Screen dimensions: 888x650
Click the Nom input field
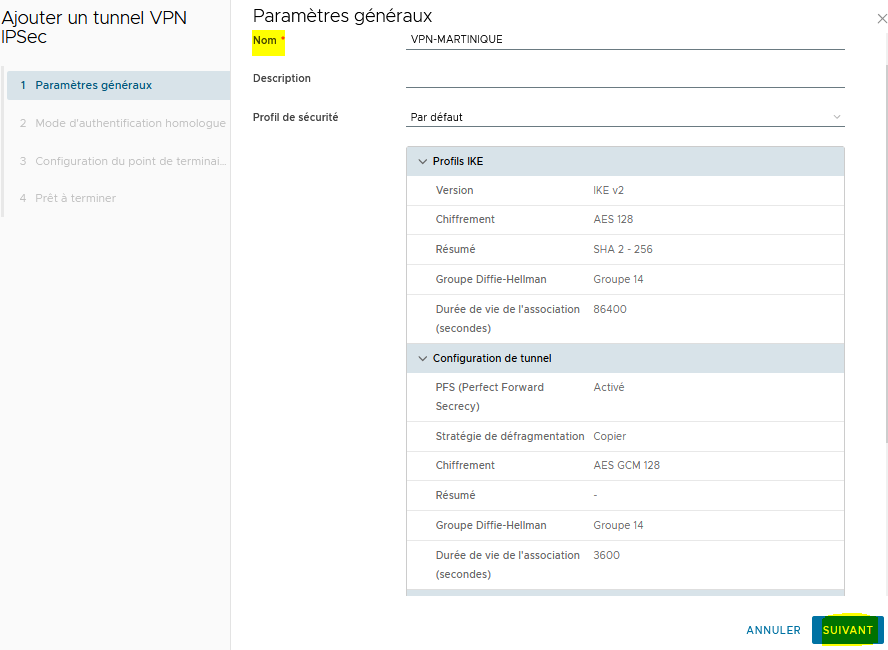click(625, 39)
